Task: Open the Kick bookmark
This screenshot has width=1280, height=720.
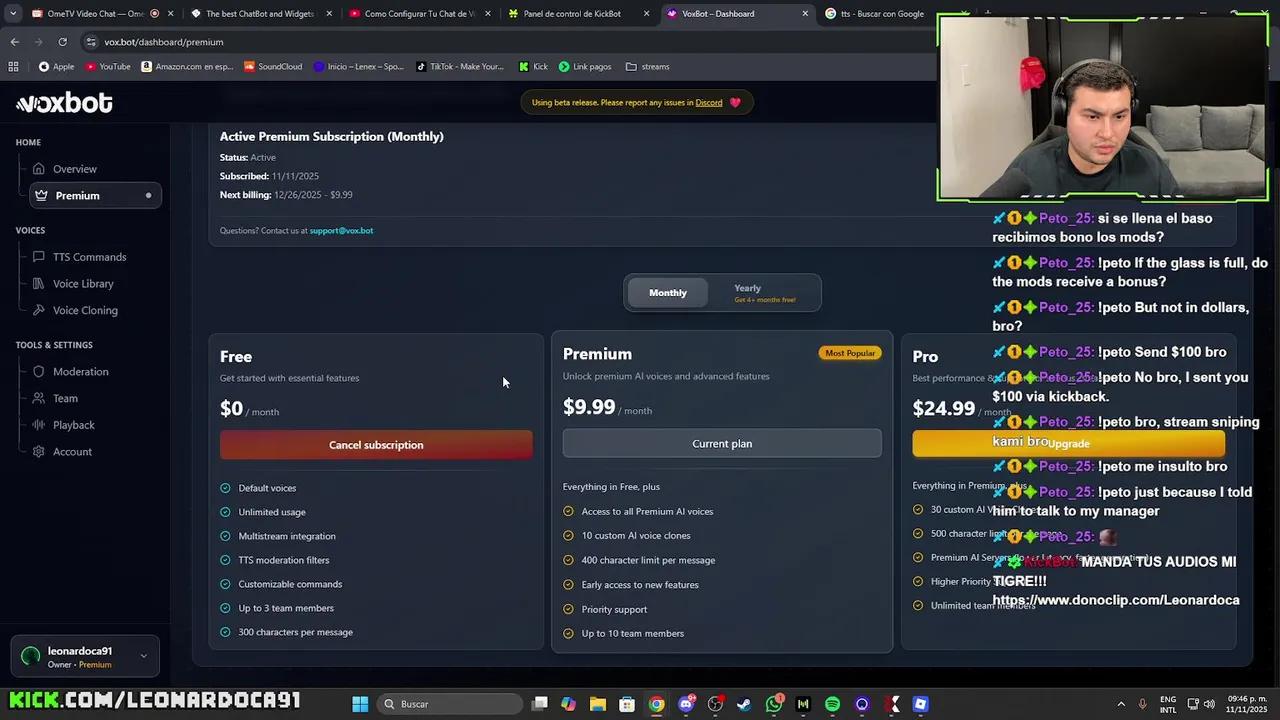Action: coord(533,67)
